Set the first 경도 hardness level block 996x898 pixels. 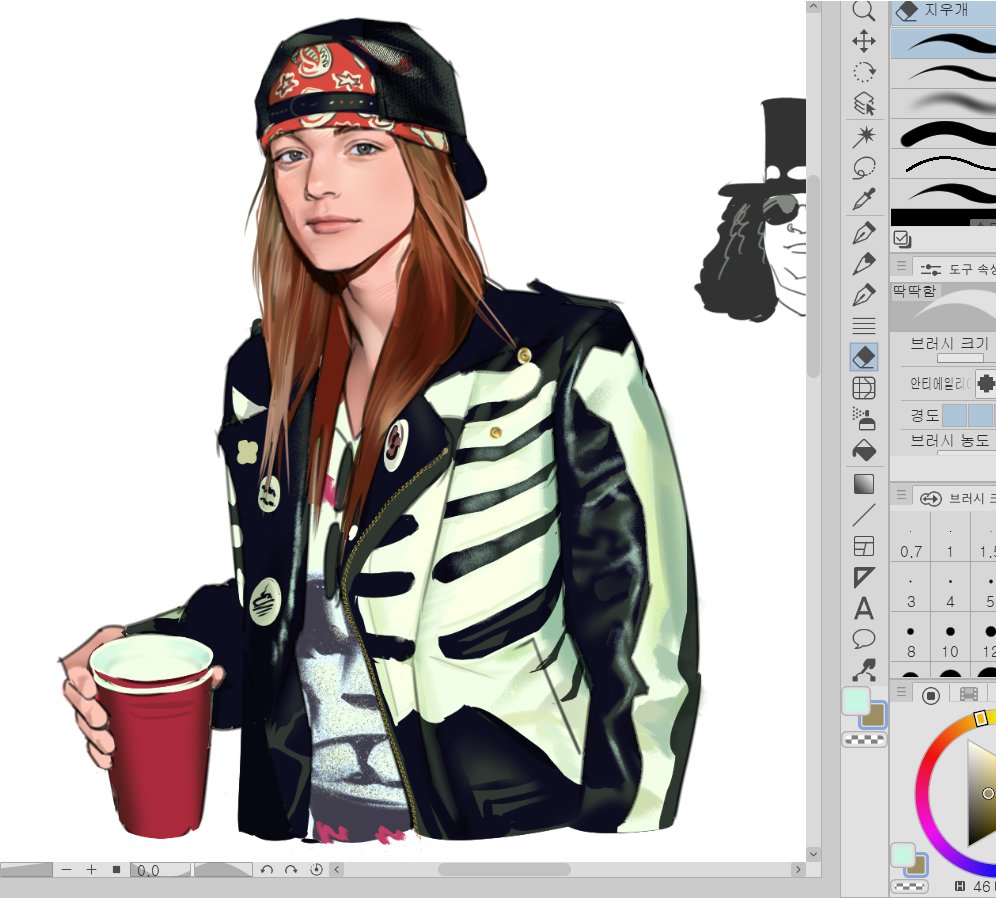[x=954, y=415]
